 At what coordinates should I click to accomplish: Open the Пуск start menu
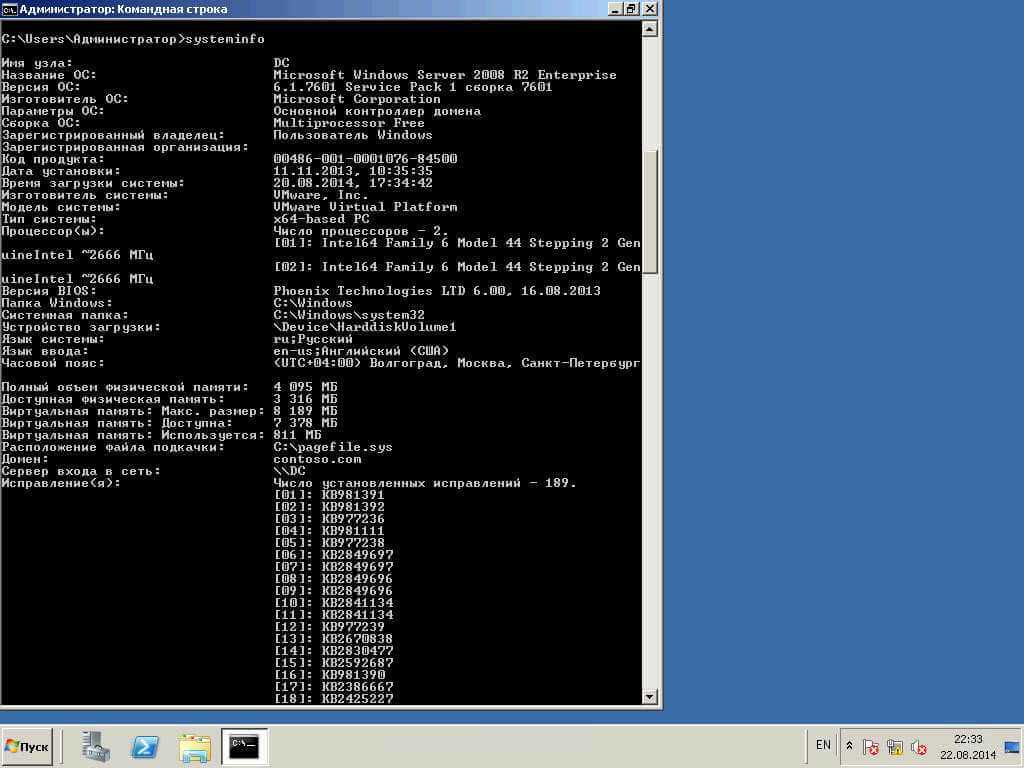29,746
